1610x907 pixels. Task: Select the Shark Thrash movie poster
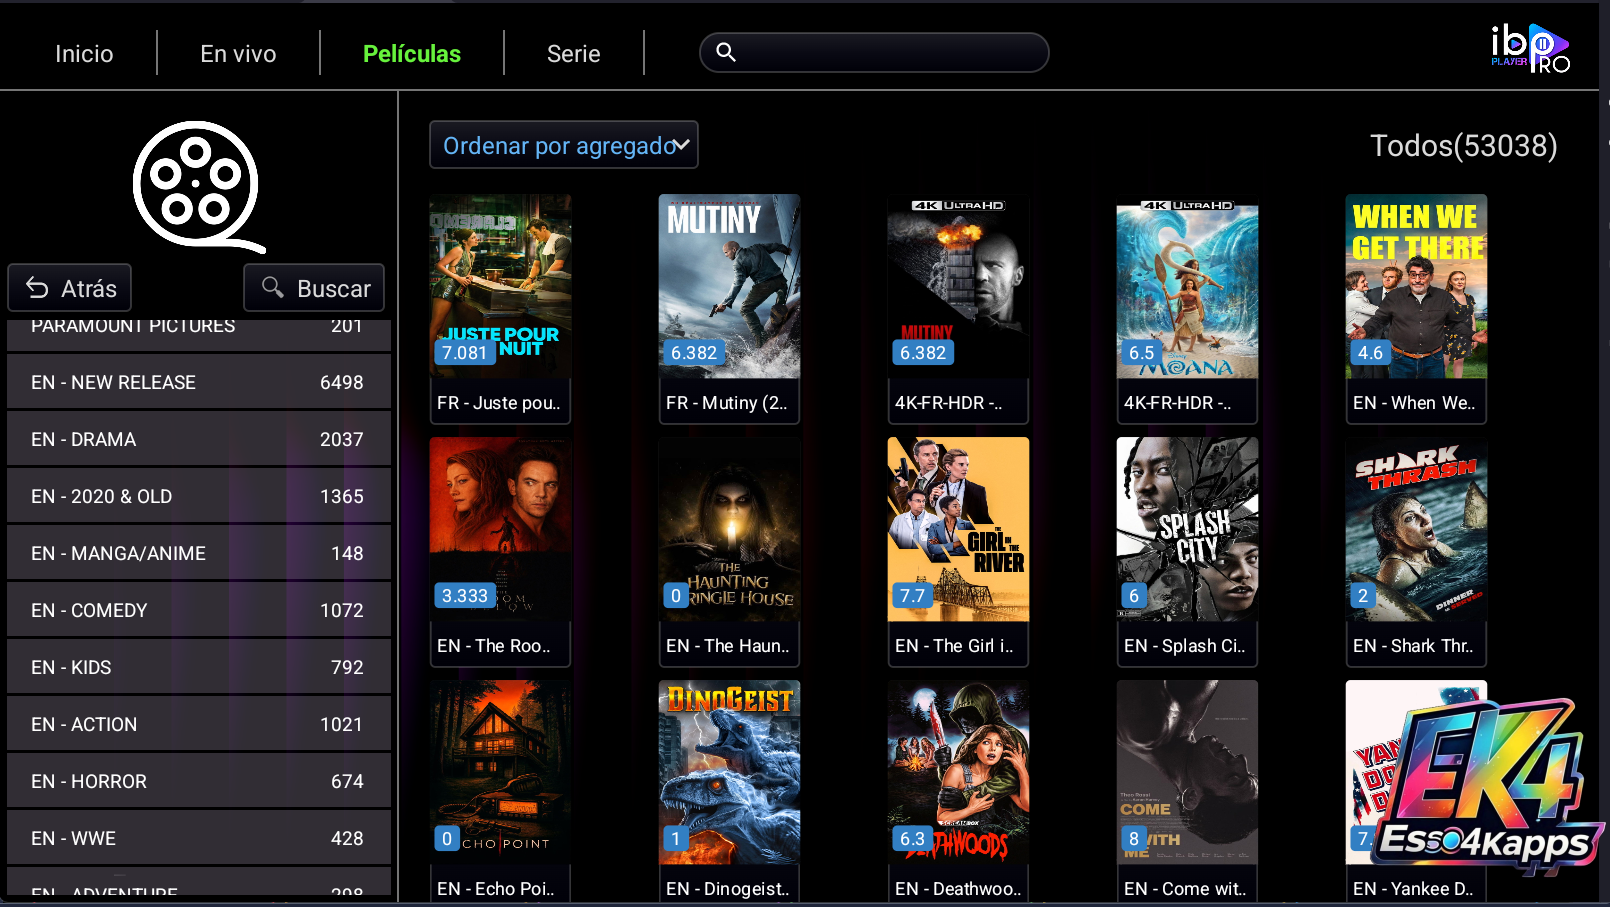tap(1416, 529)
